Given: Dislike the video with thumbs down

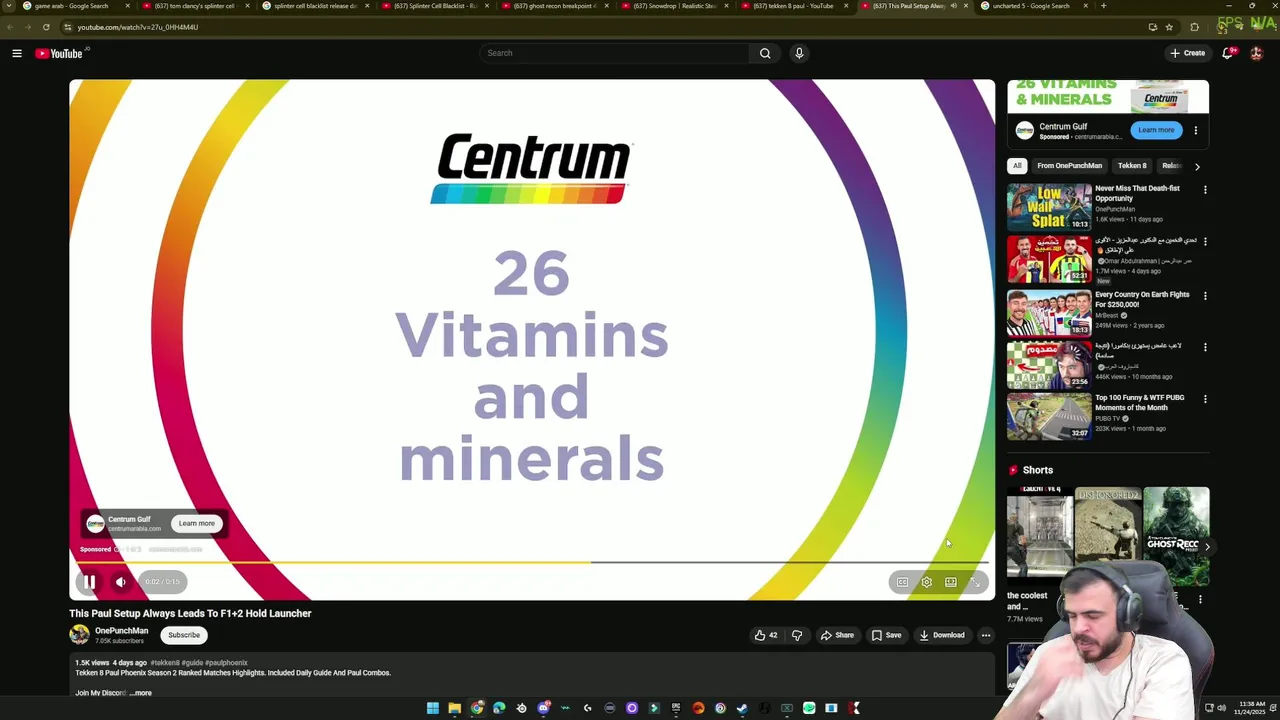Looking at the screenshot, I should (x=797, y=635).
